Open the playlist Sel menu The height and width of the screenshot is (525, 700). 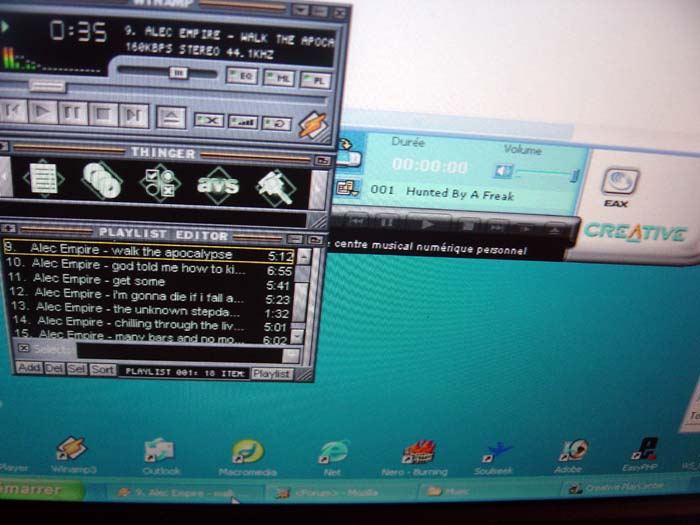pos(77,369)
